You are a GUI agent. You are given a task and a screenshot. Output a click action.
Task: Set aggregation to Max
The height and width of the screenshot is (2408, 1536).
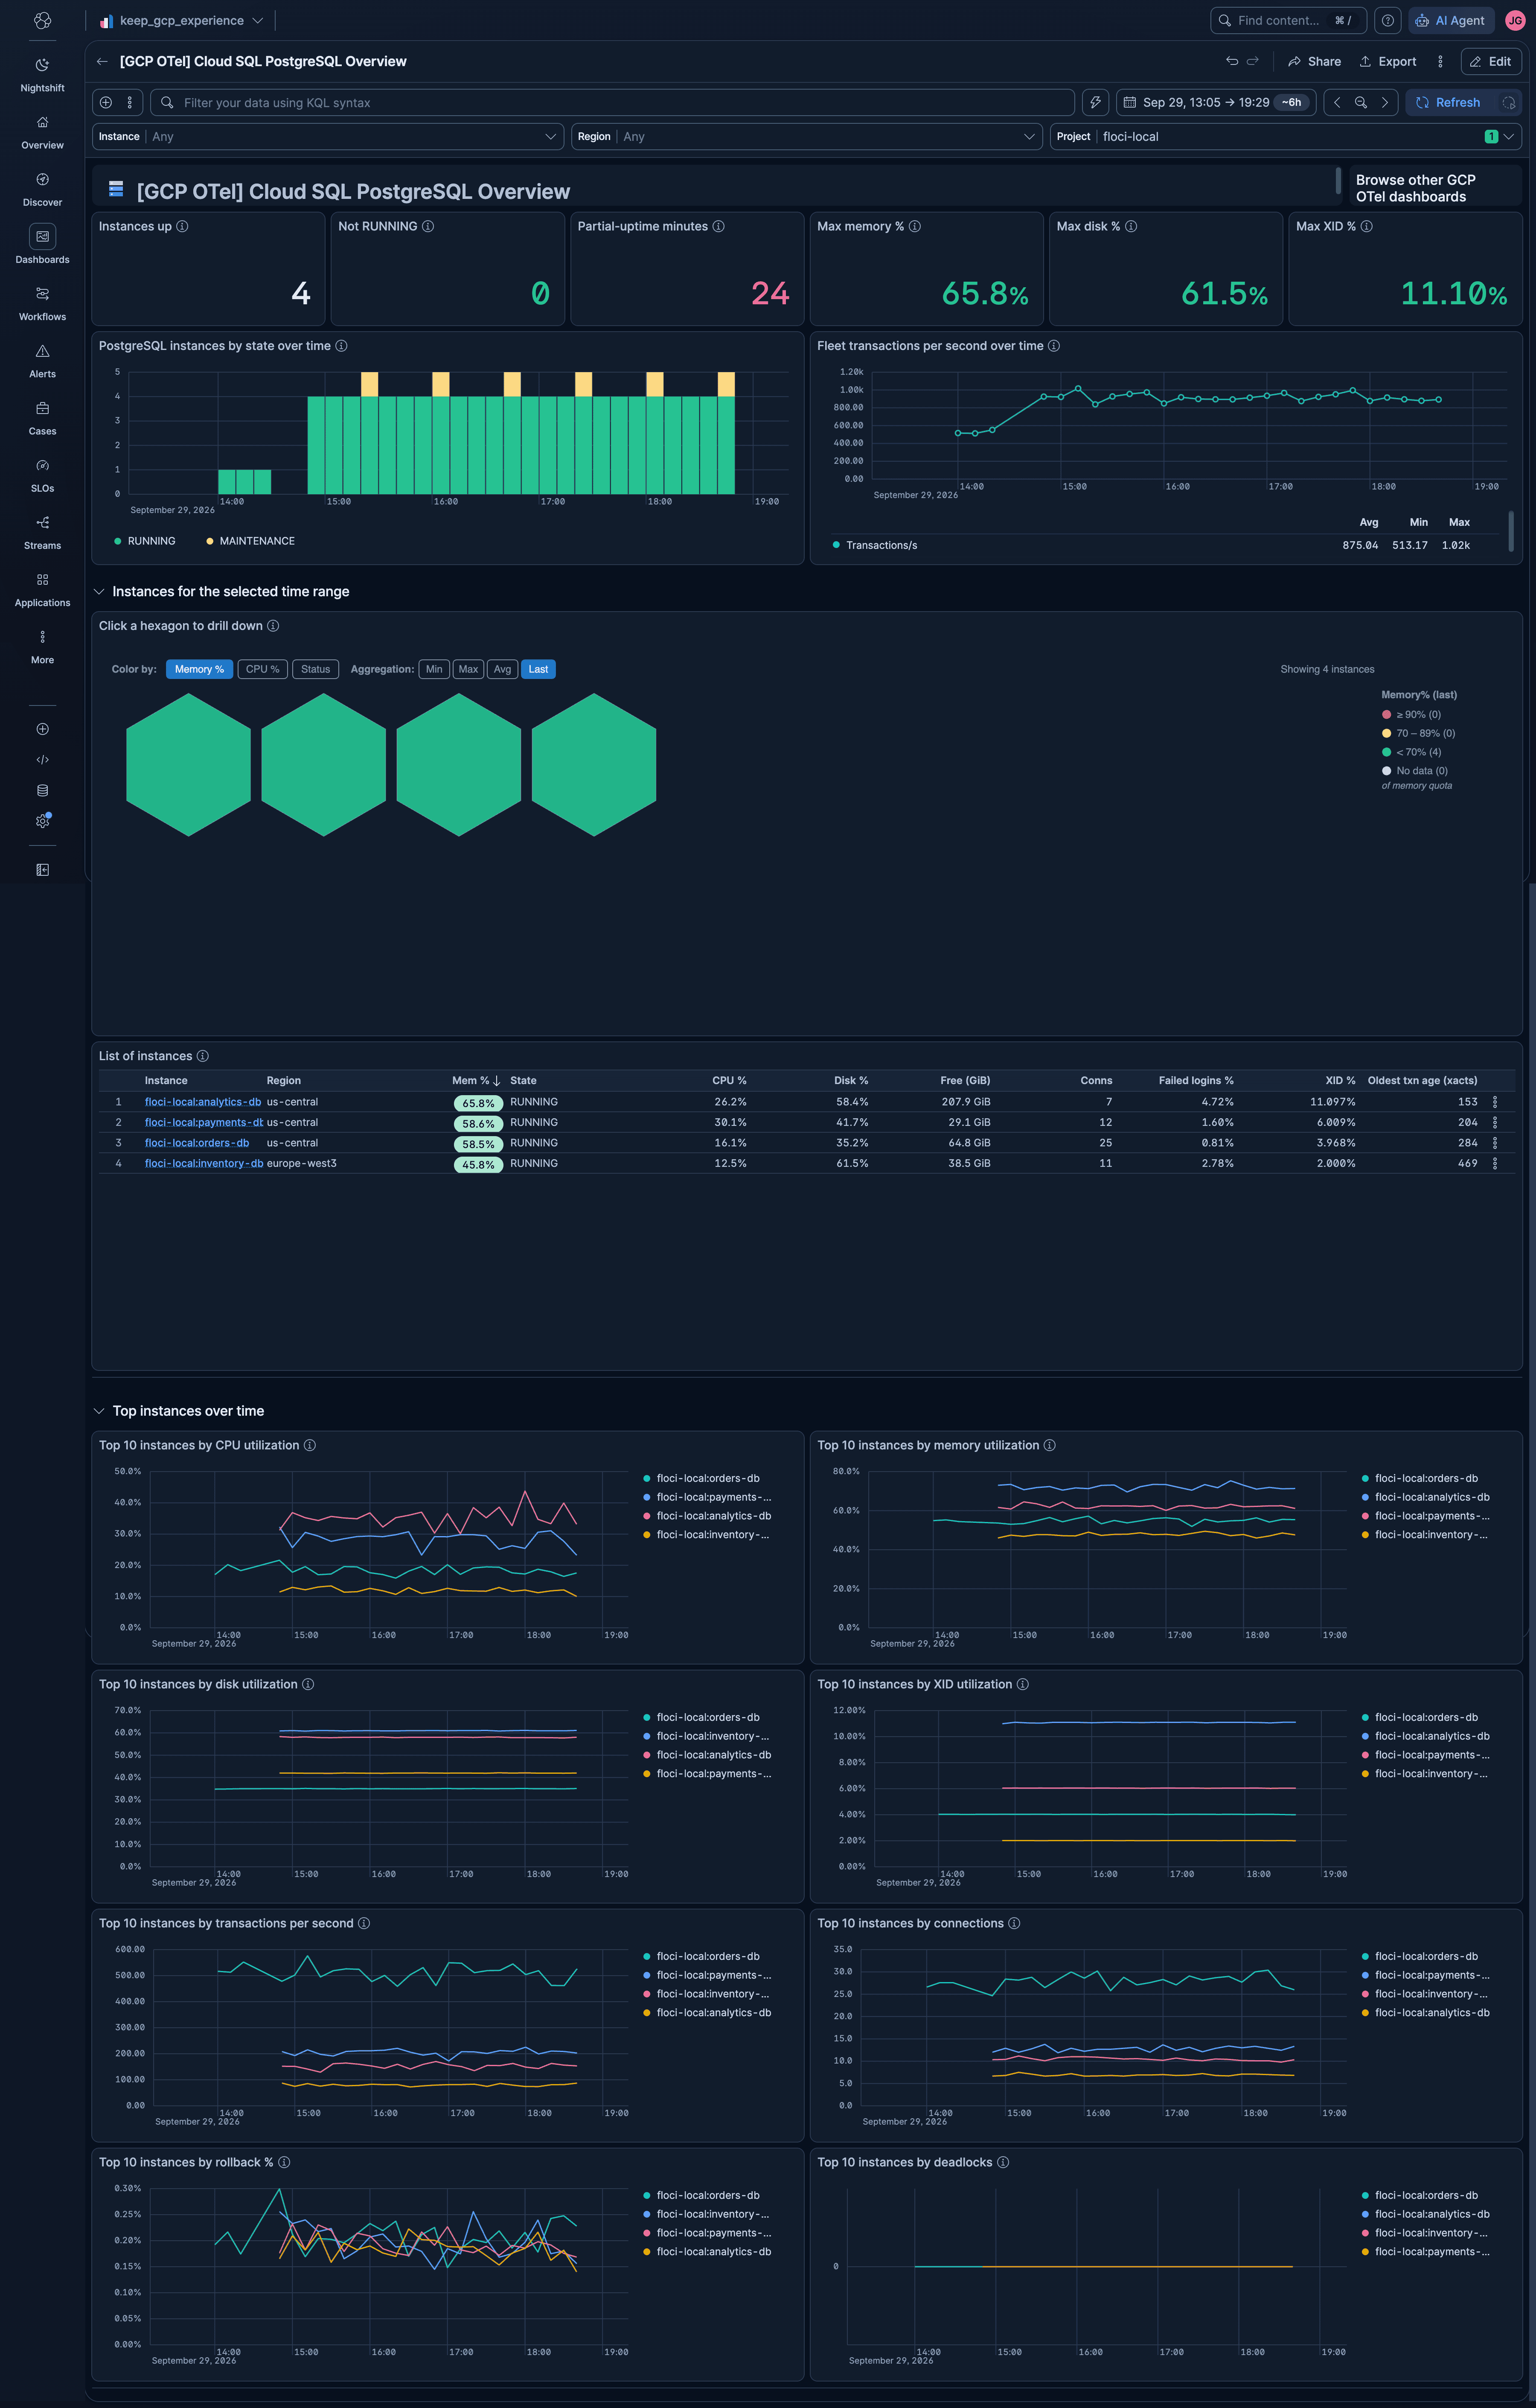[x=468, y=669]
